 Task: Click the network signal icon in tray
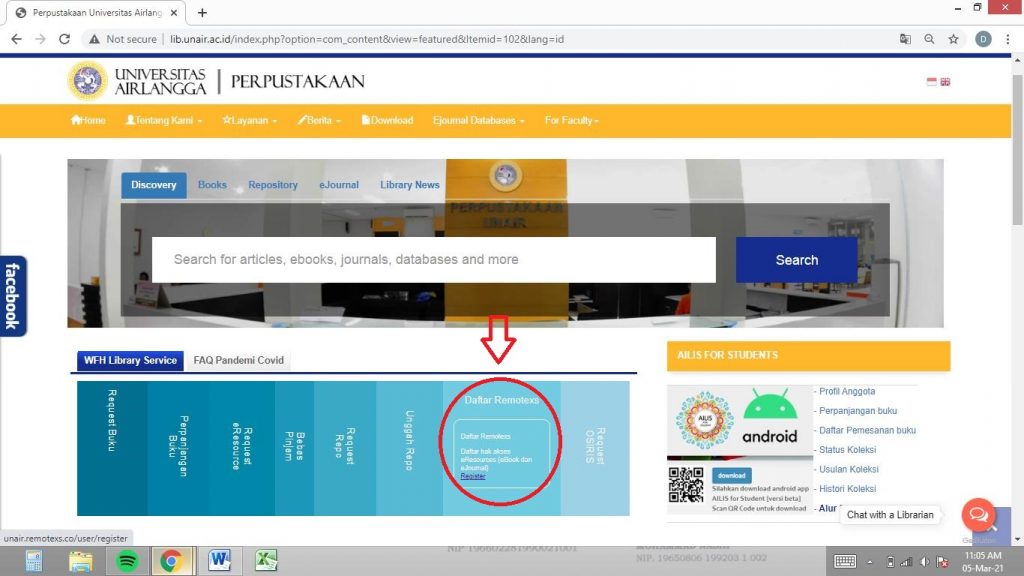pyautogui.click(x=906, y=562)
